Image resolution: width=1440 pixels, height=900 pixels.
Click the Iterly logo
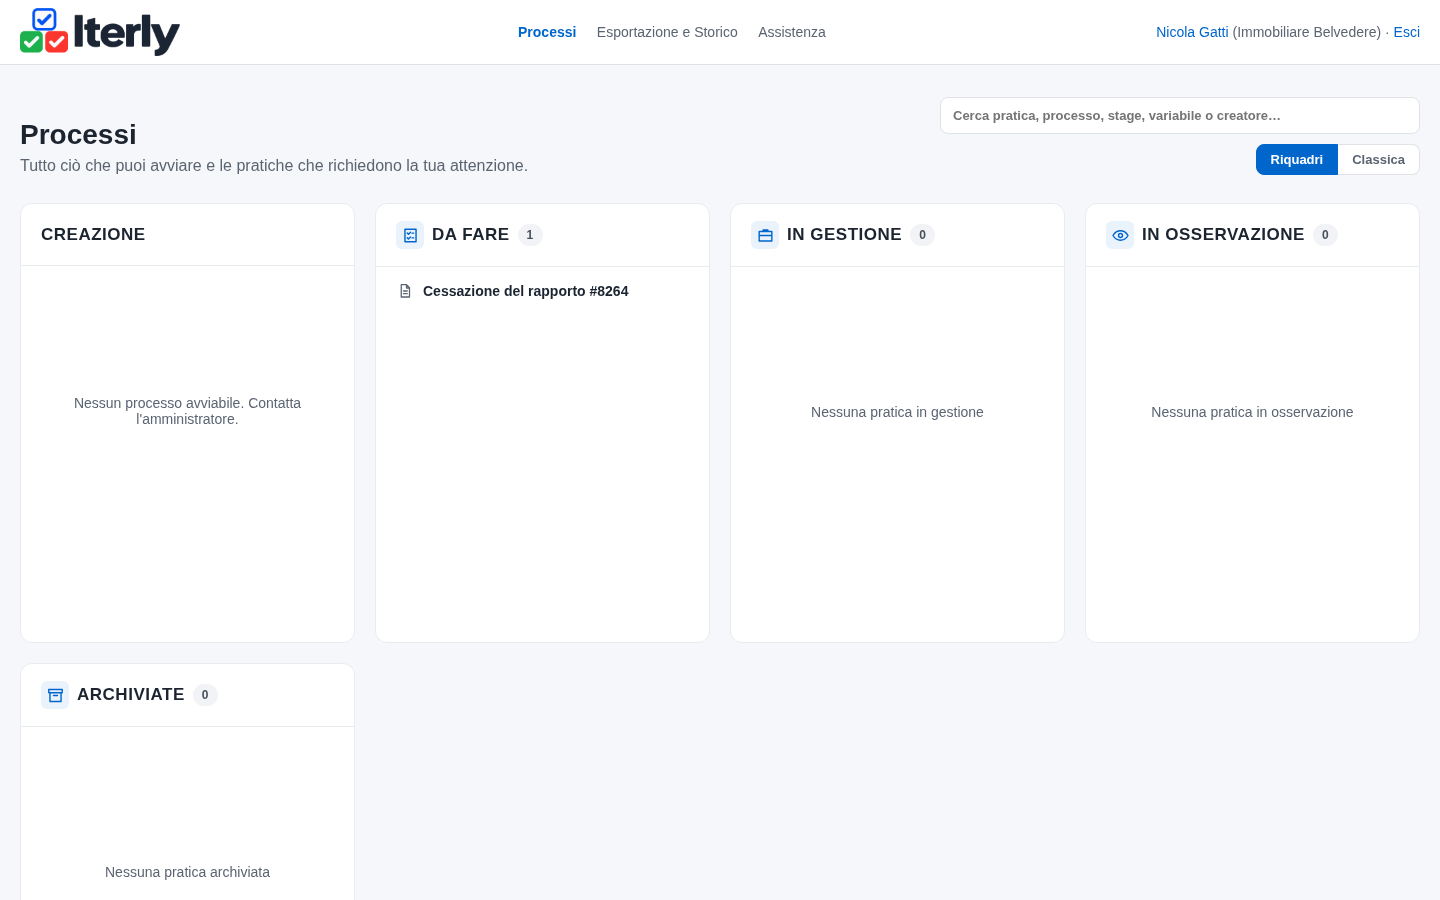tap(100, 32)
